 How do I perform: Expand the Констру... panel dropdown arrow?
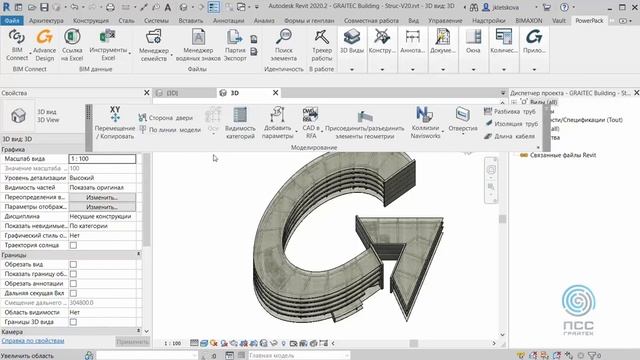(x=382, y=69)
